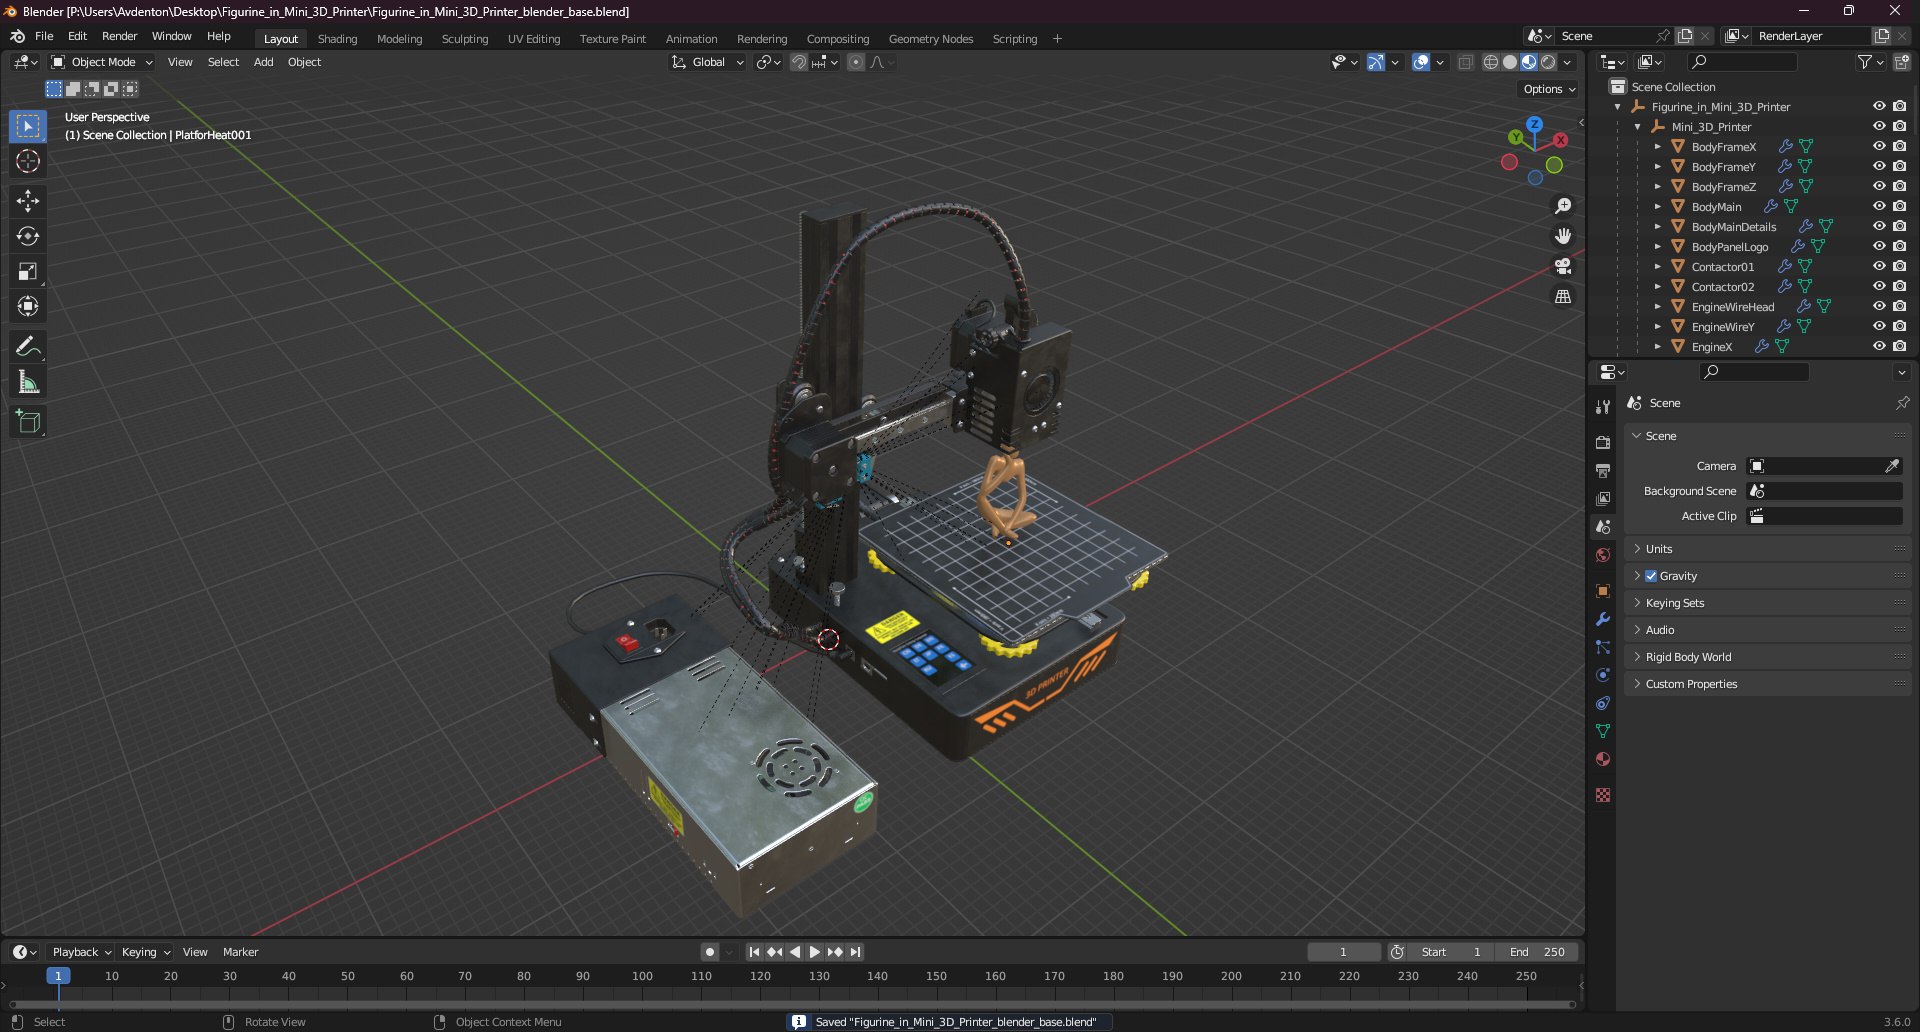Open the Modifier properties wrench tab
This screenshot has height=1032, width=1920.
click(1603, 619)
